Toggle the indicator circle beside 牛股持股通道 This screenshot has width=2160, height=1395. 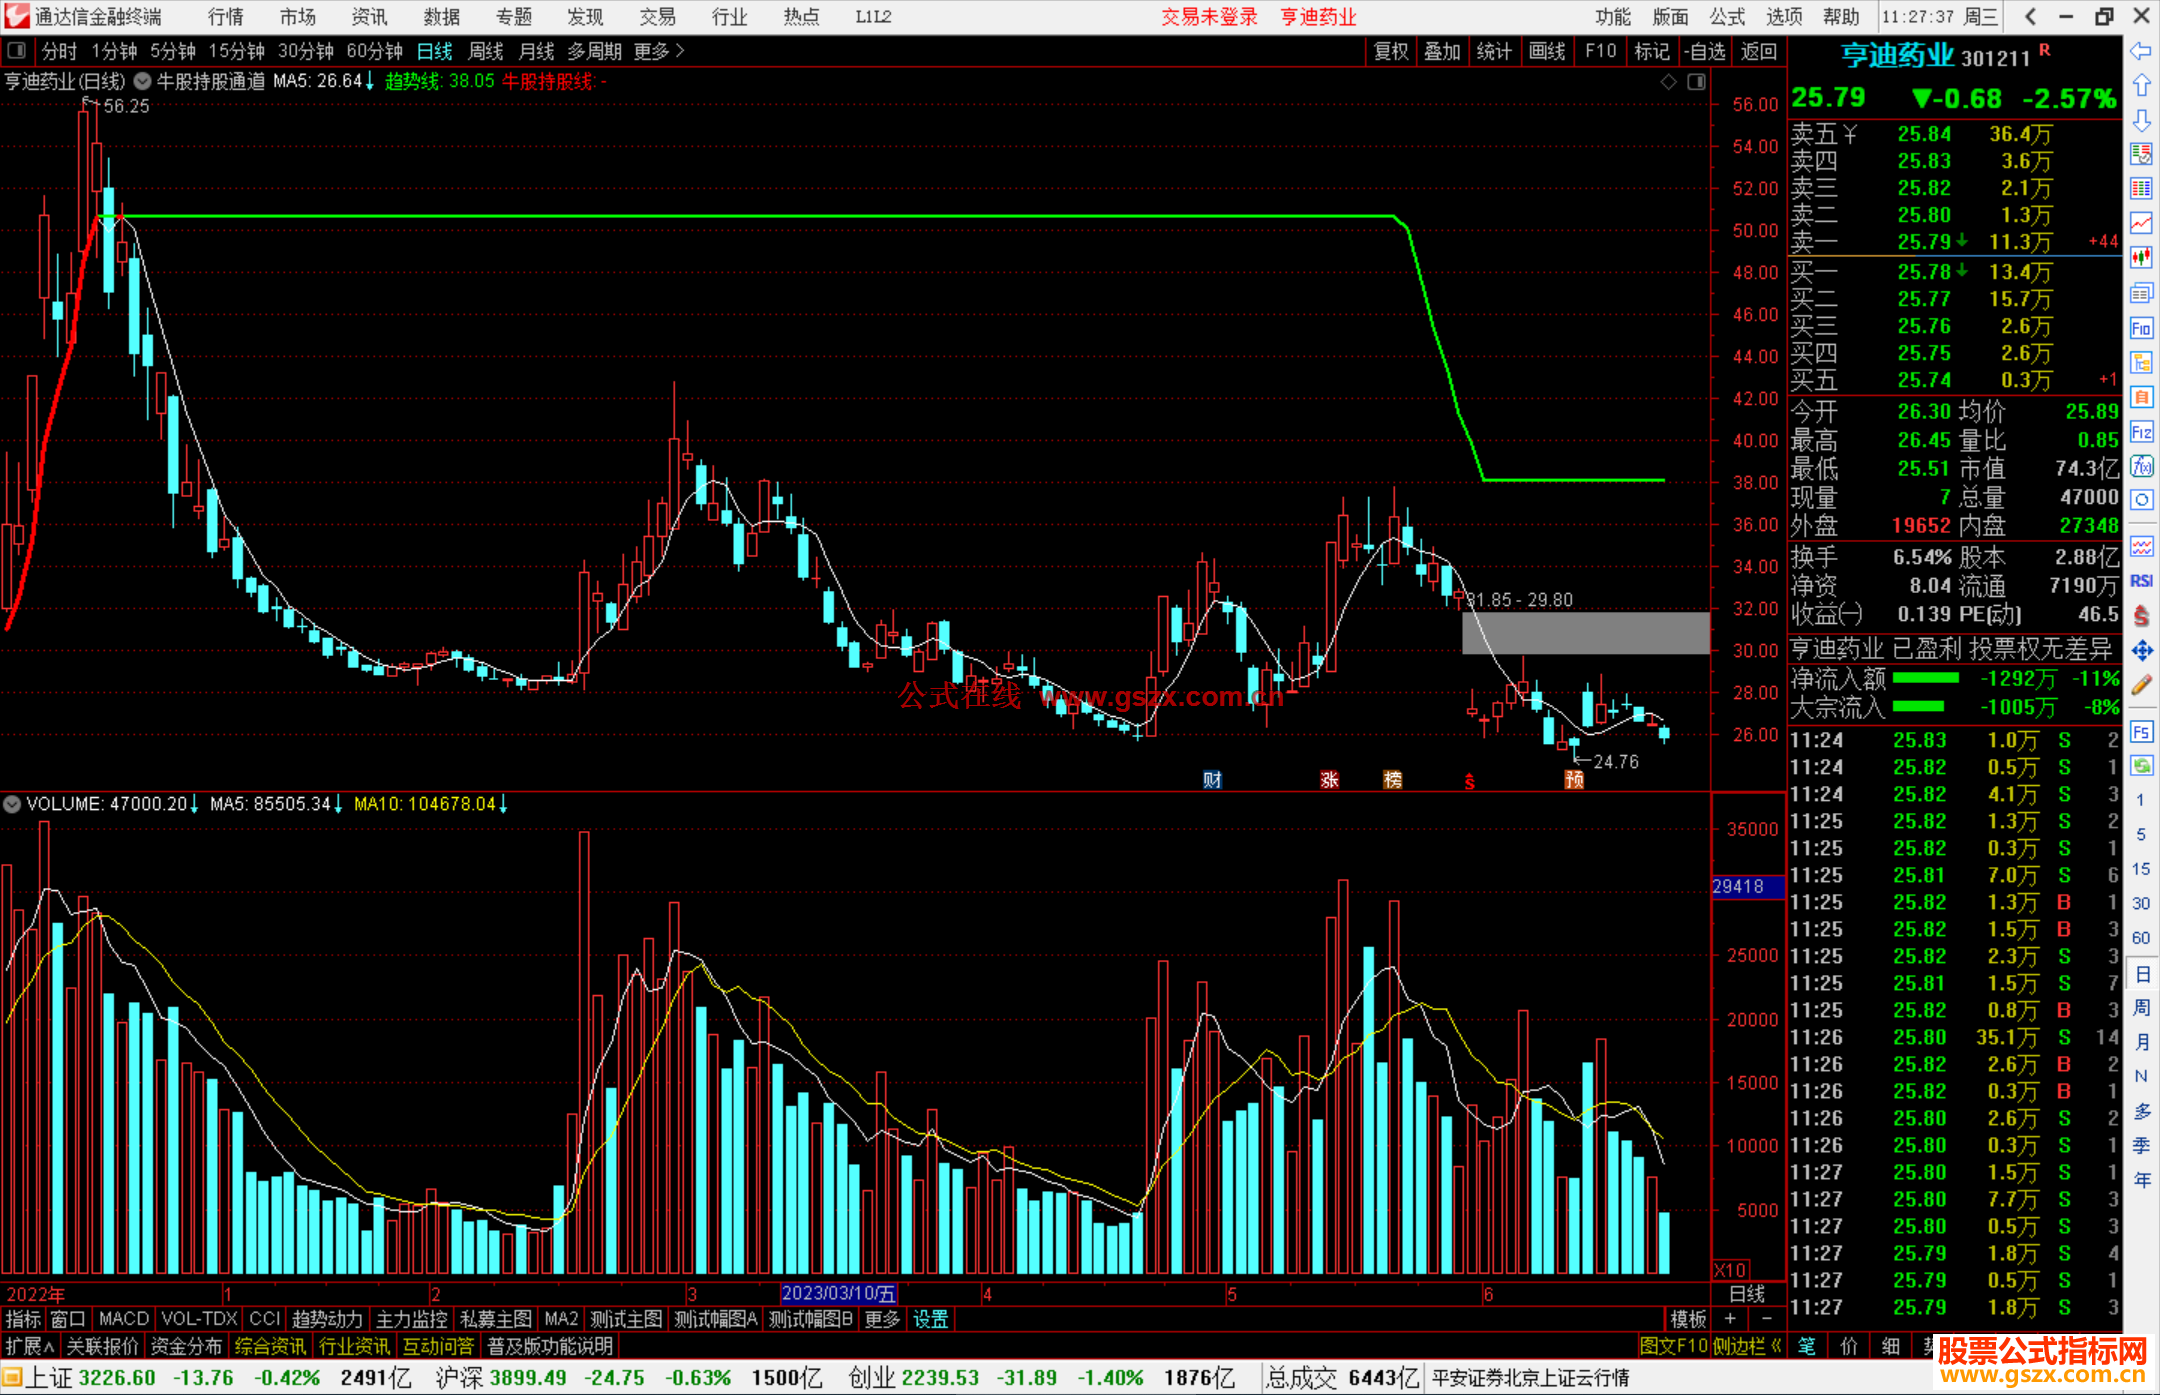pos(143,82)
